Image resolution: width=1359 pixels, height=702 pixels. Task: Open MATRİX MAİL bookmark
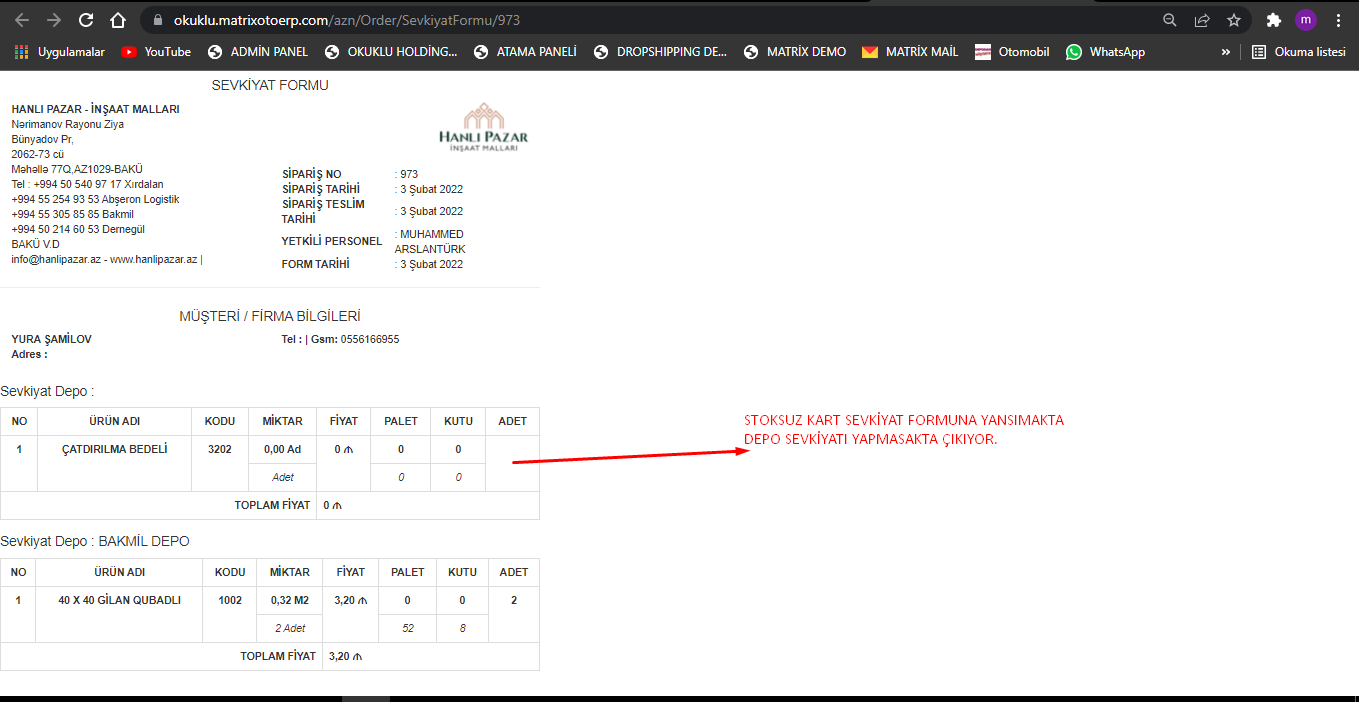tap(910, 52)
